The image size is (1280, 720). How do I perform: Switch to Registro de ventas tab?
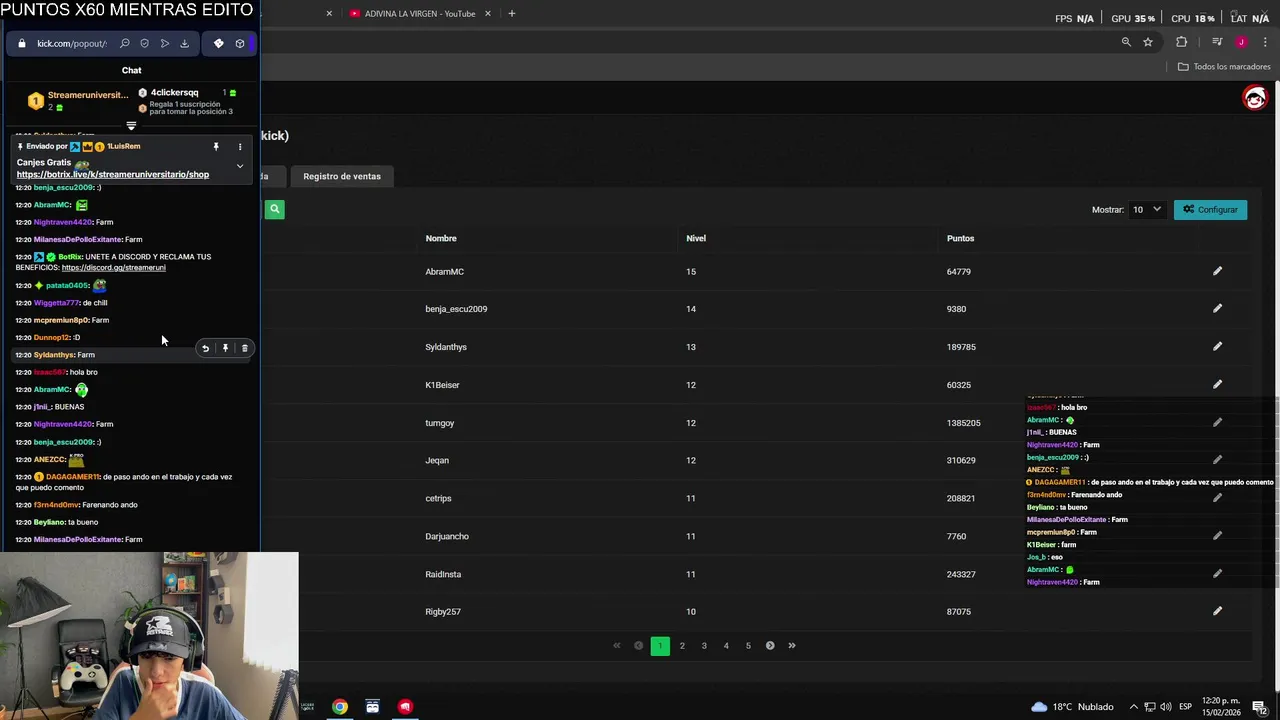[x=342, y=176]
